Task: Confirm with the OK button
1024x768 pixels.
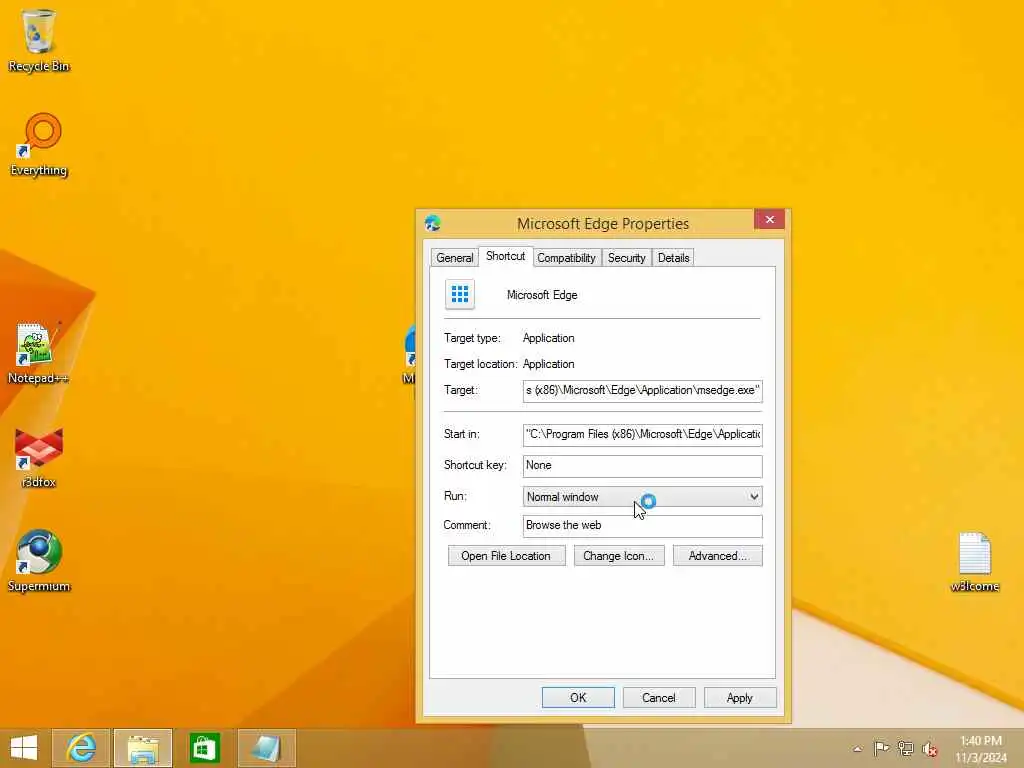Action: point(578,697)
